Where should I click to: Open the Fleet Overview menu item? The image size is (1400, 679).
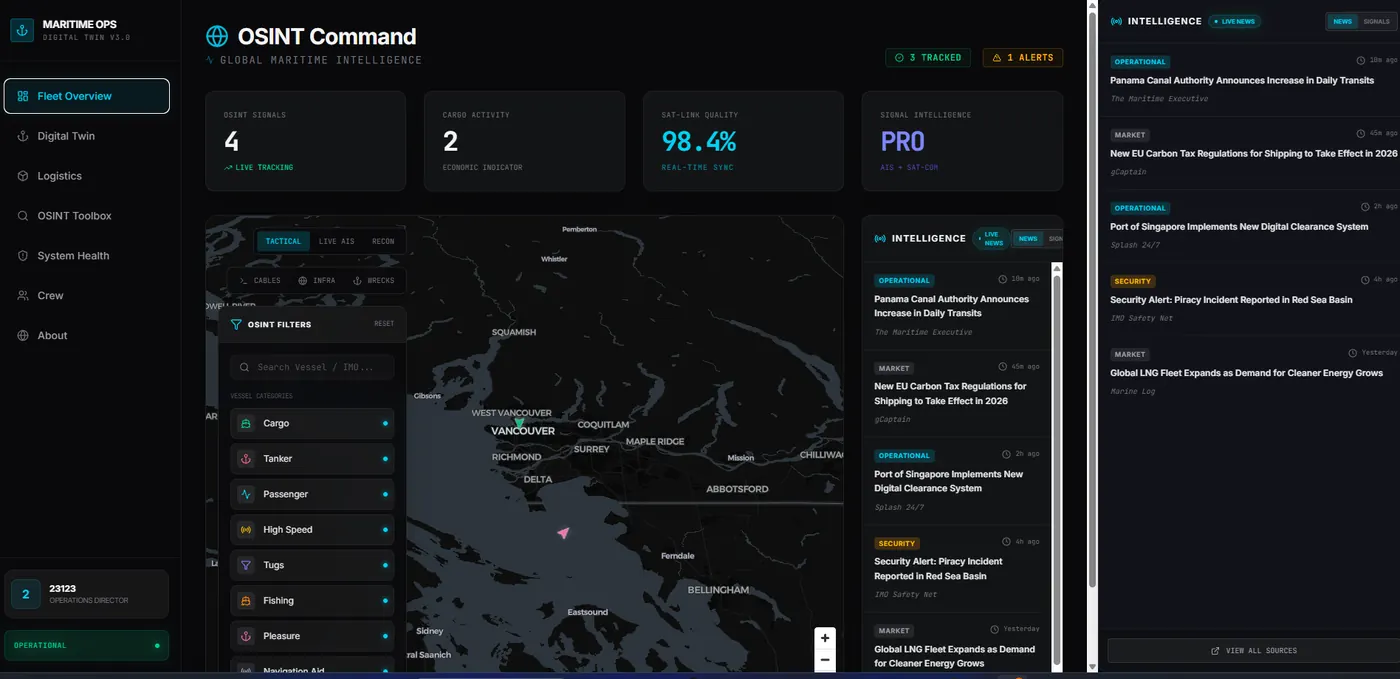click(x=87, y=96)
